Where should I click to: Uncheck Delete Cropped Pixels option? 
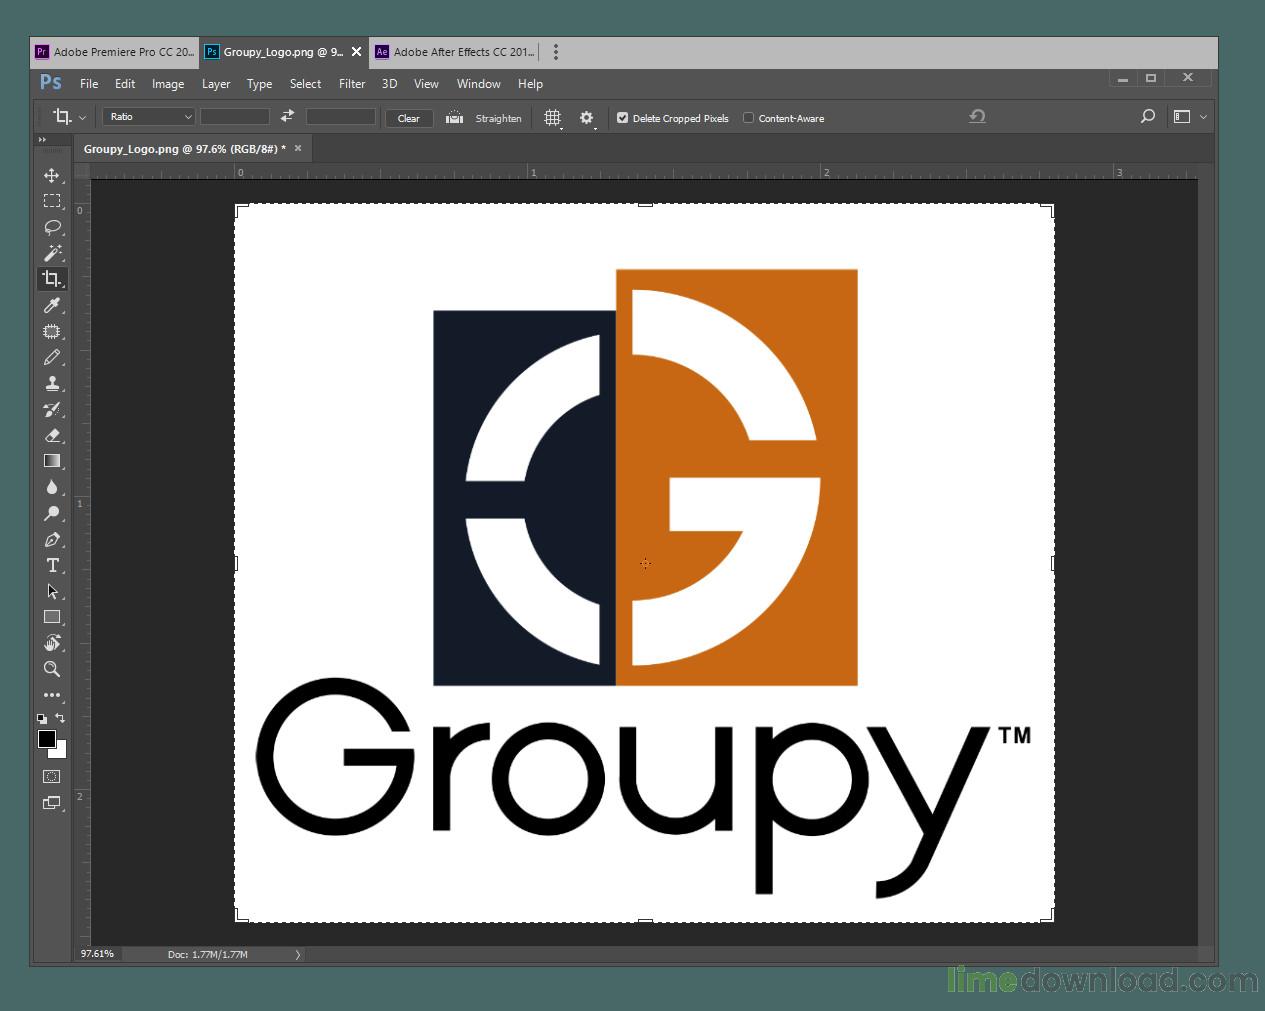pos(622,118)
